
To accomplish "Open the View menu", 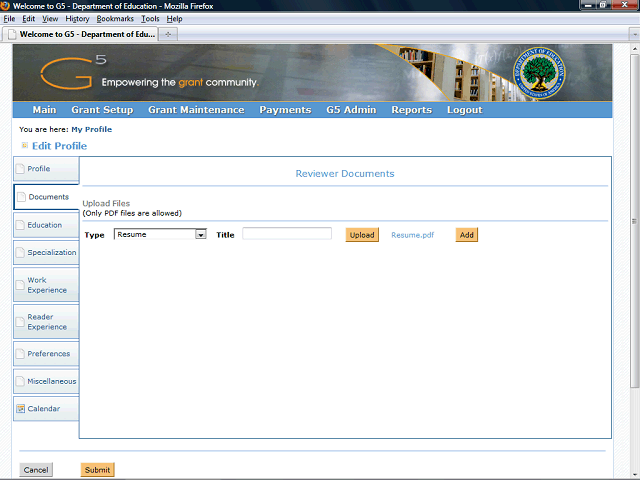I will click(50, 19).
